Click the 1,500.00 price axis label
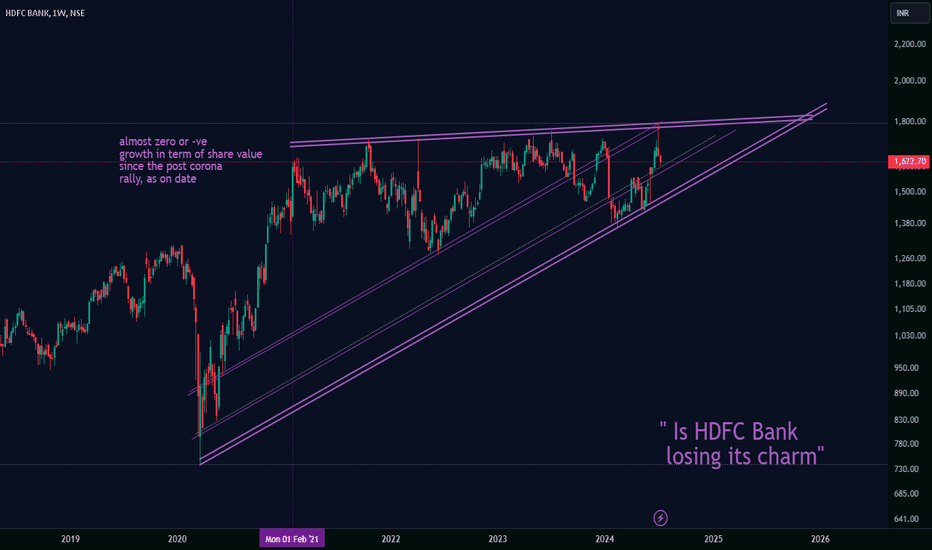This screenshot has height=550, width=932. click(910, 191)
